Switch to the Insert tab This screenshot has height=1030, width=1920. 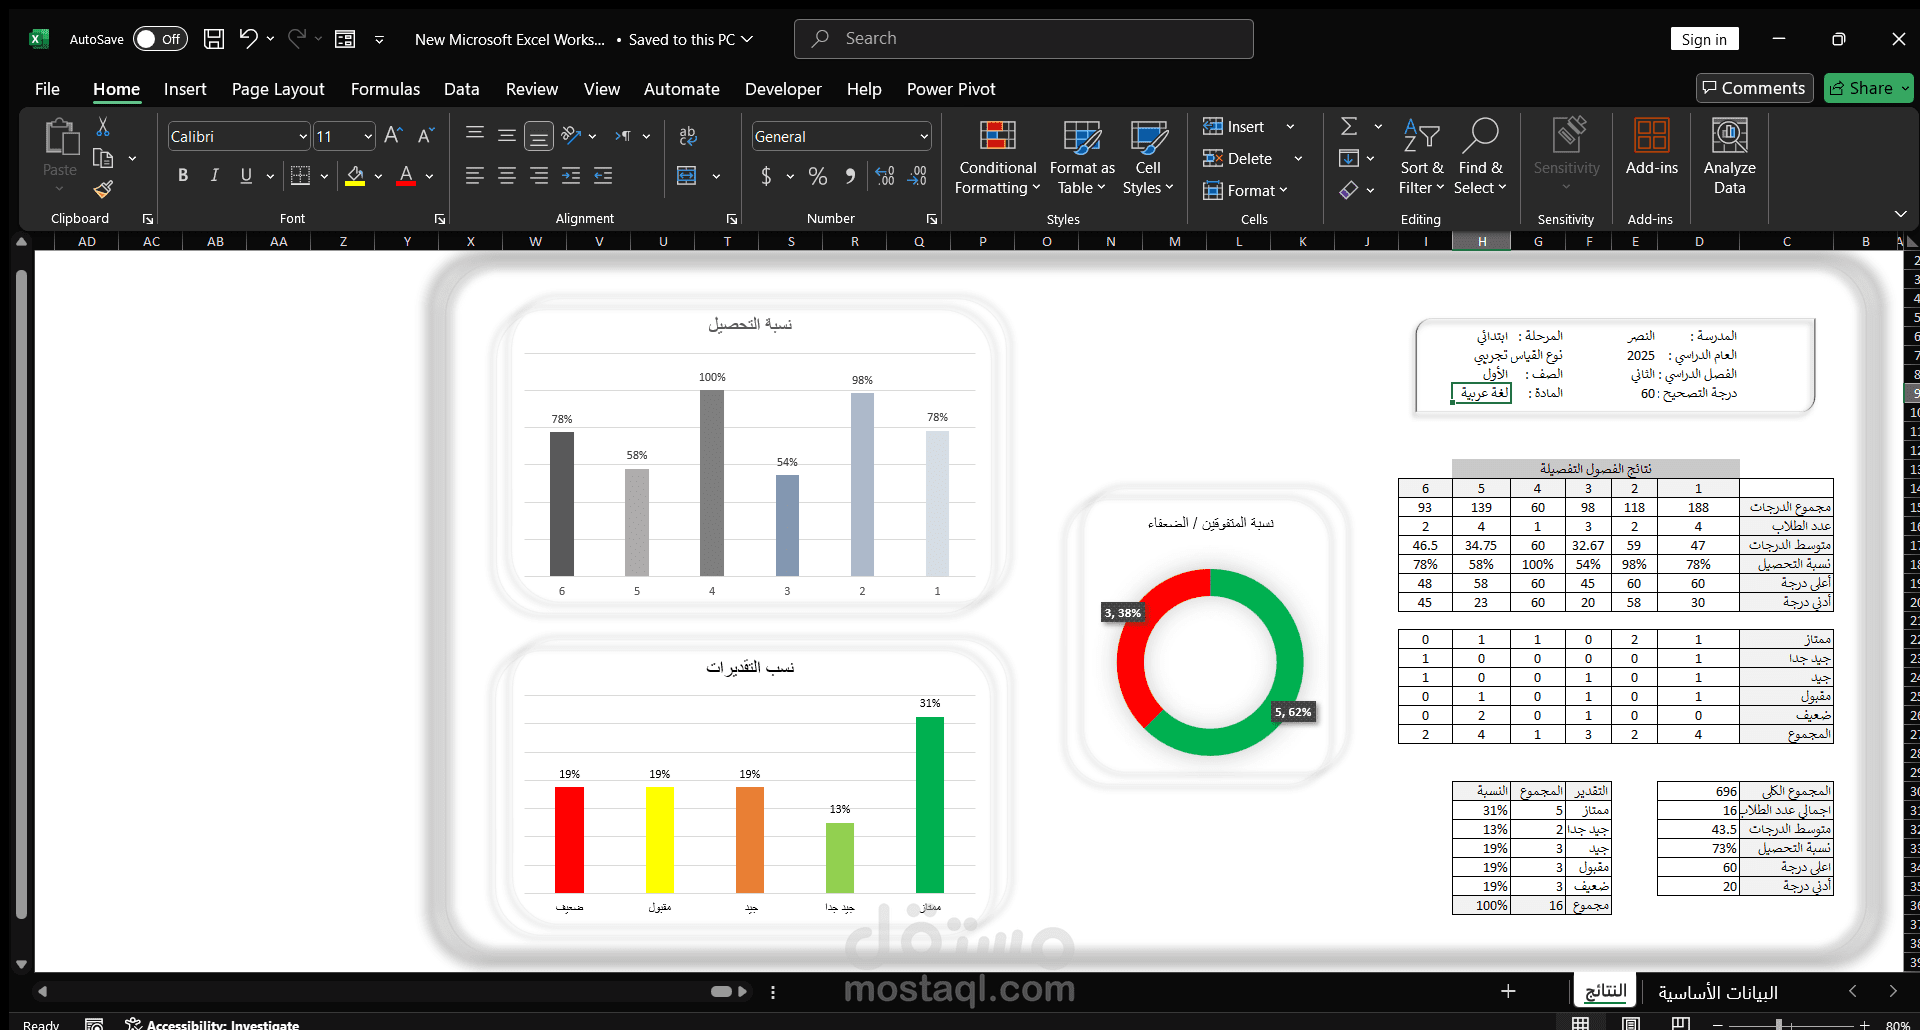(185, 89)
